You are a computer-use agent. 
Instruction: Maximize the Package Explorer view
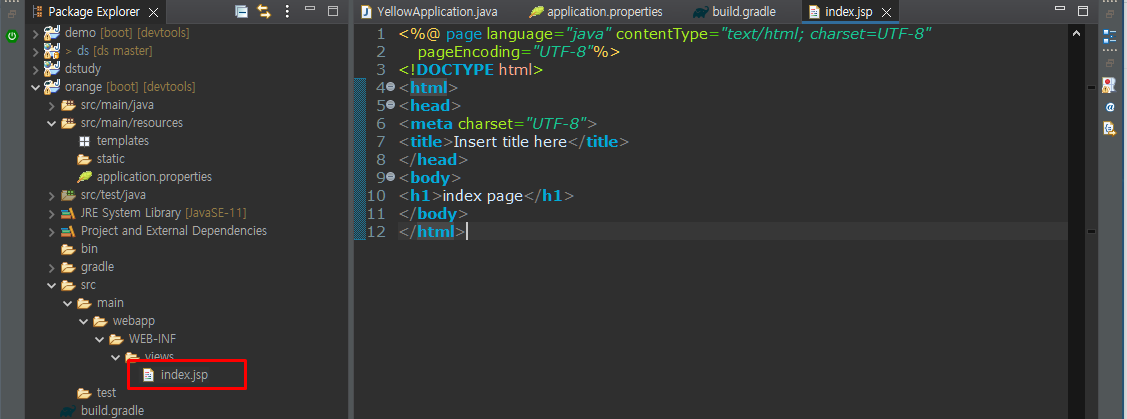(x=333, y=11)
